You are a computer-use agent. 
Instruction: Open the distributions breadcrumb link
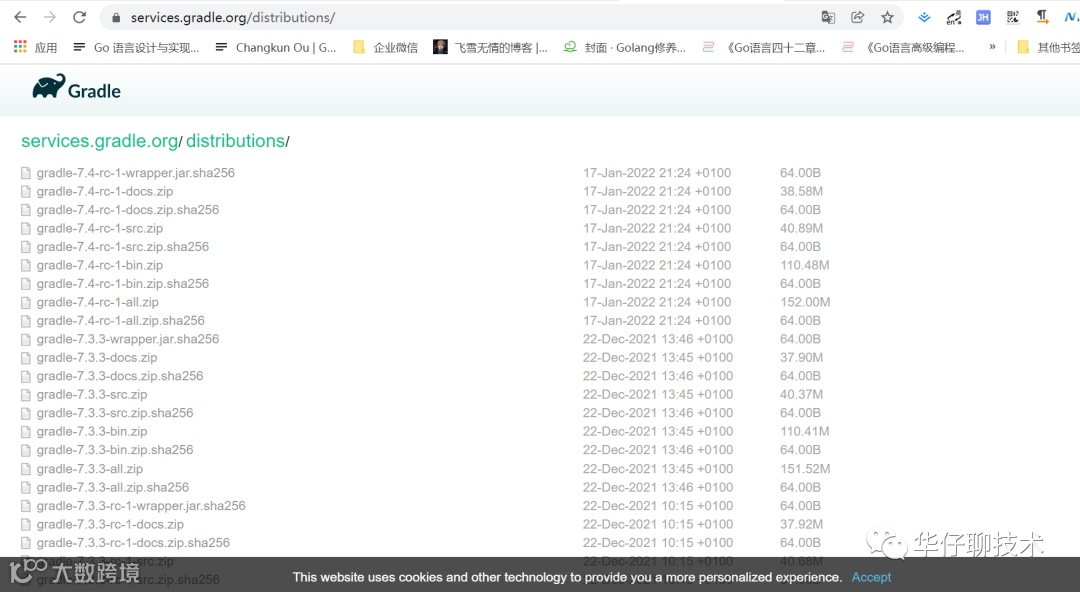tap(235, 141)
